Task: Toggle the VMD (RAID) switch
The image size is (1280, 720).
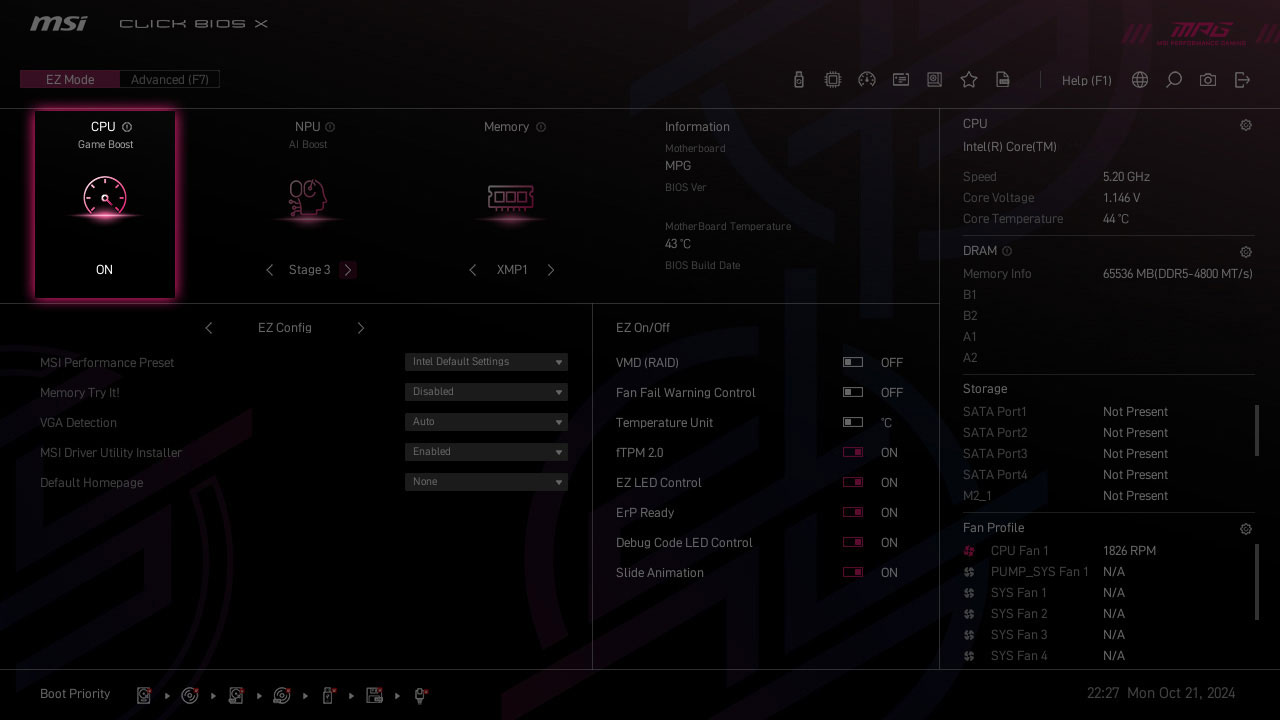Action: coord(853,363)
